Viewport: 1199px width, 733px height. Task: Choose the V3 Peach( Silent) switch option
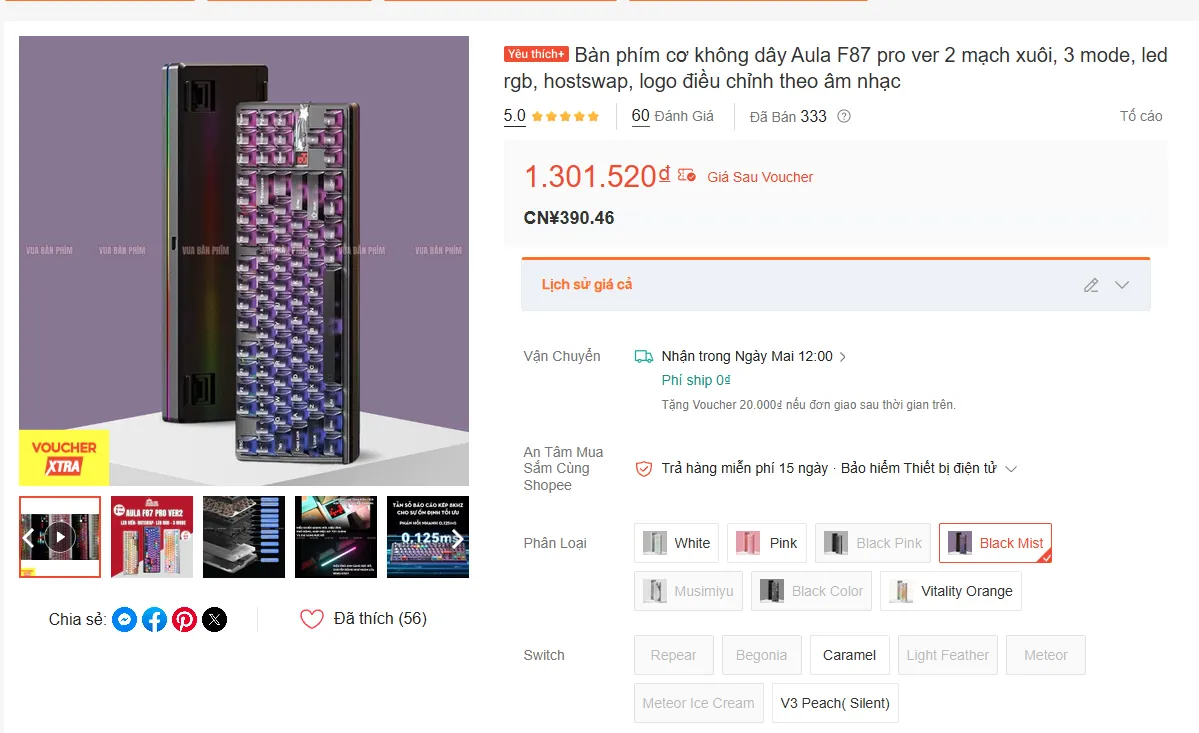(x=835, y=703)
